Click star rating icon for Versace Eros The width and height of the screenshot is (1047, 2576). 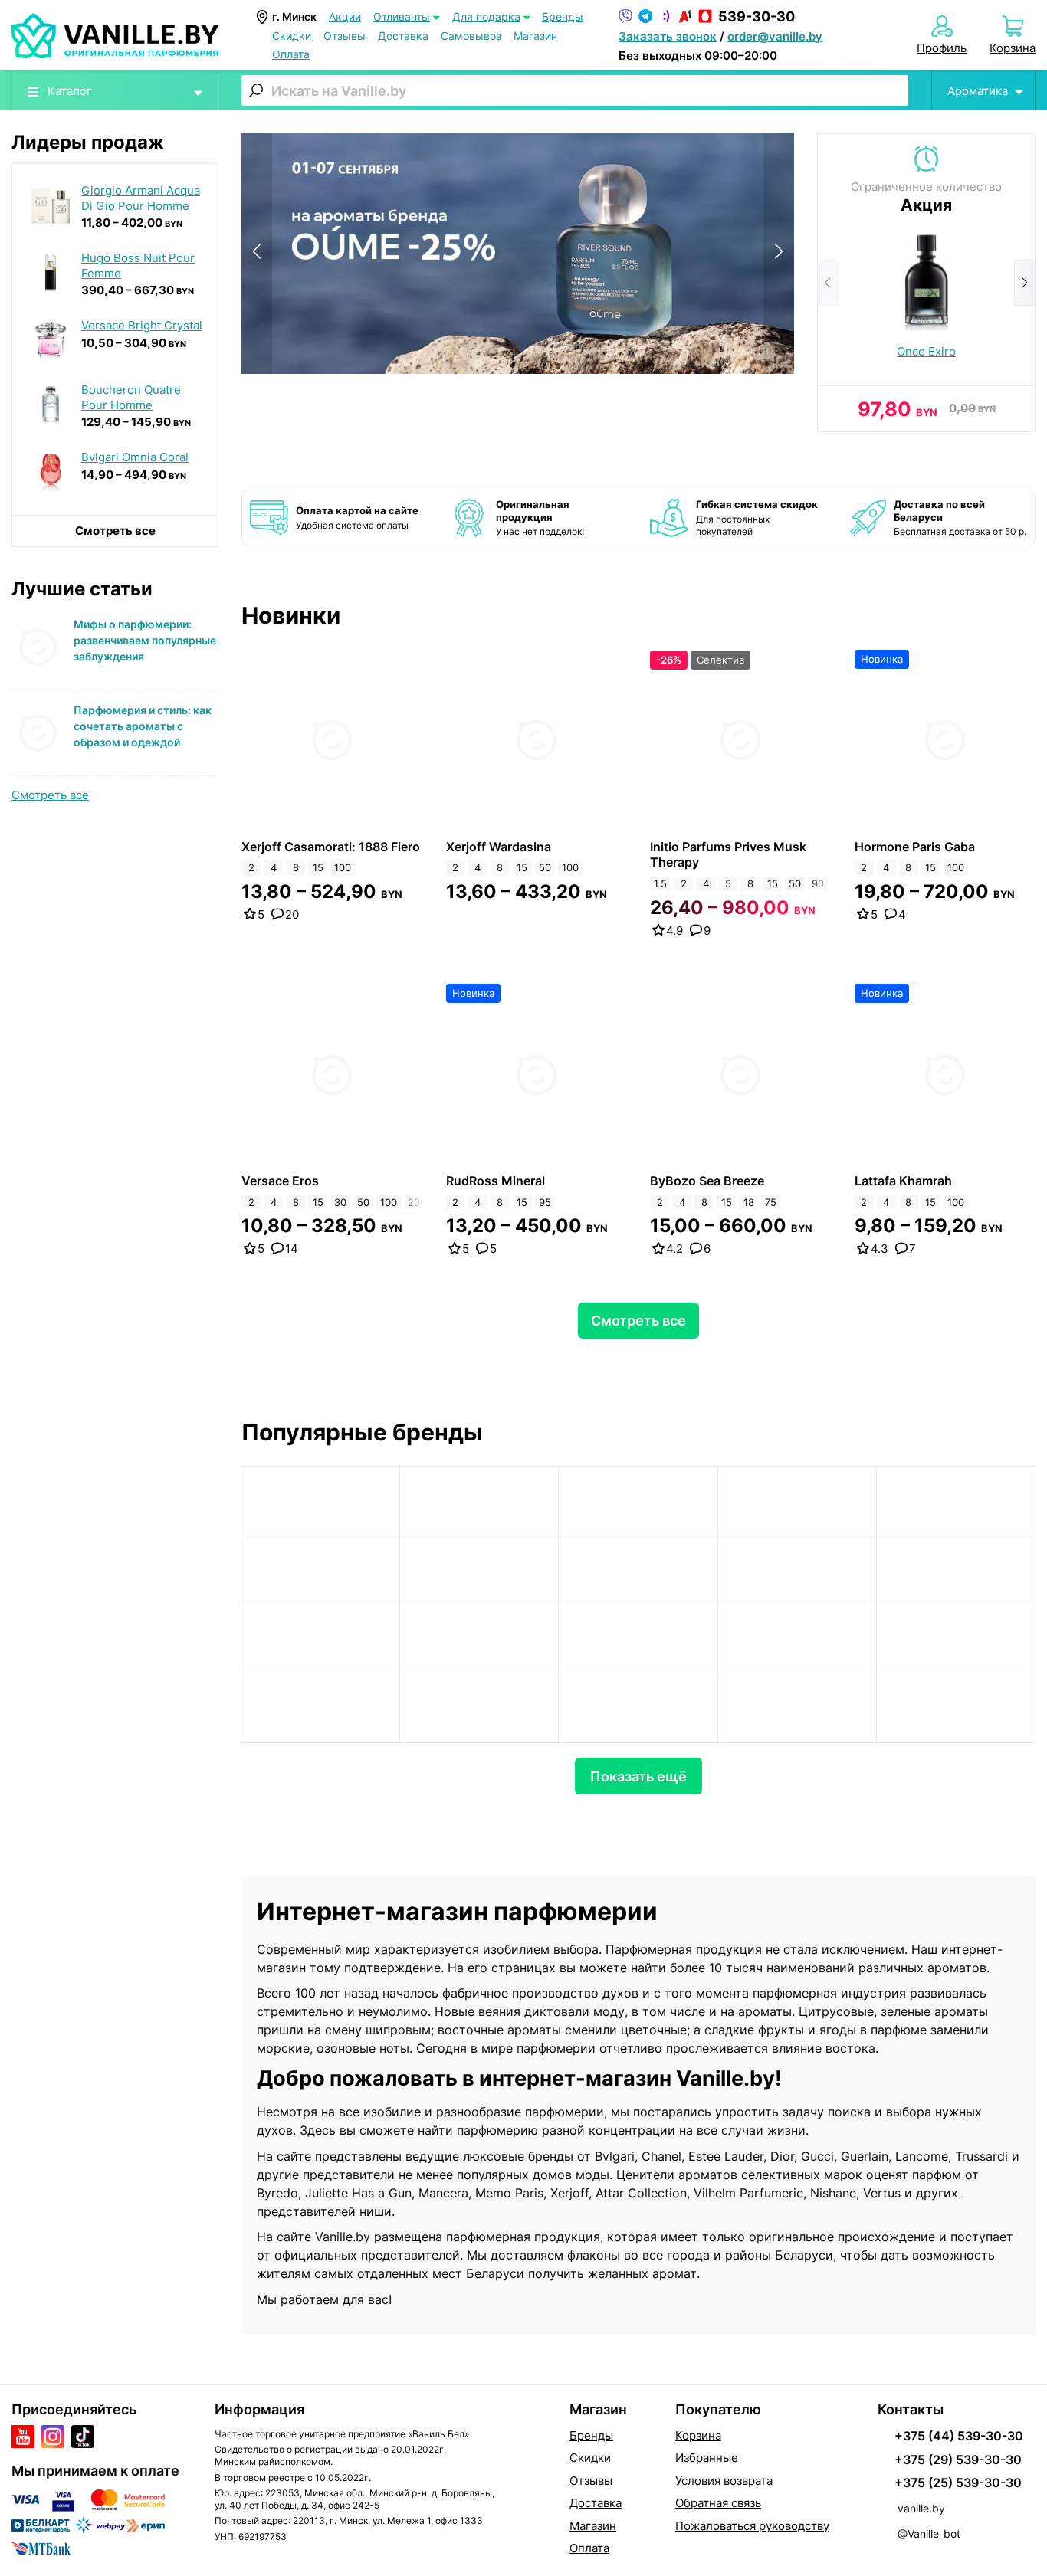point(249,1248)
